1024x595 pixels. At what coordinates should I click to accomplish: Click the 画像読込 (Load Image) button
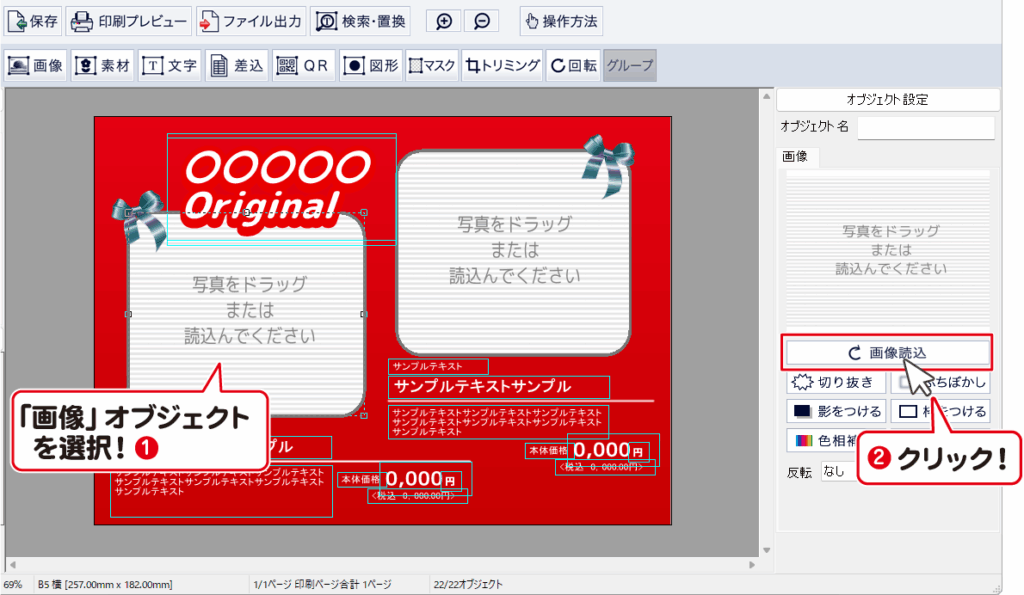click(x=886, y=352)
